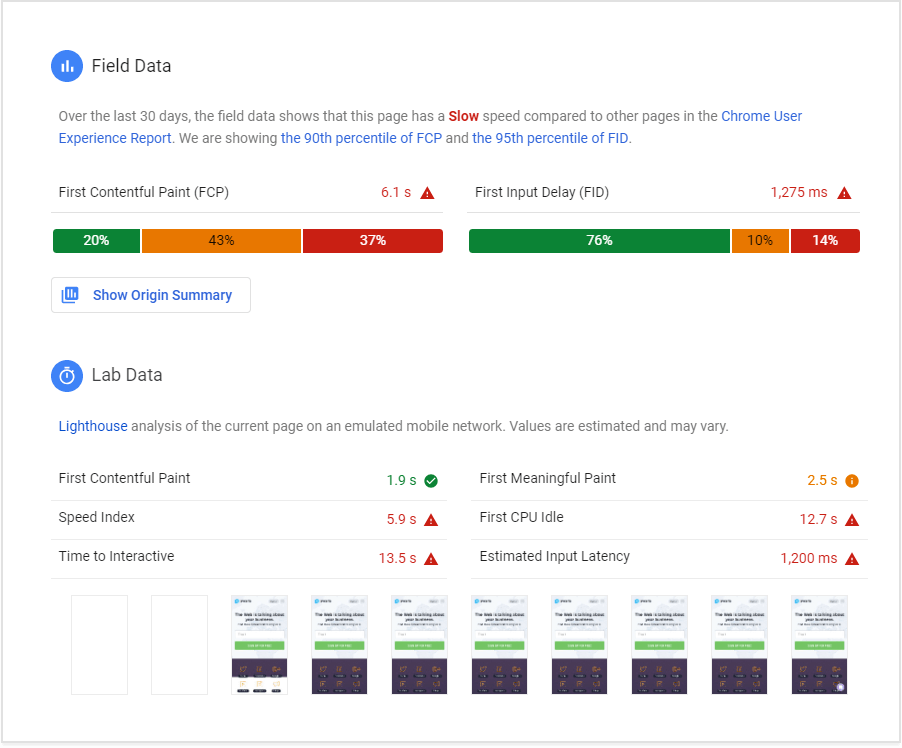Click the warning icon beside First Input Delay
This screenshot has width=902, height=748.
click(843, 192)
